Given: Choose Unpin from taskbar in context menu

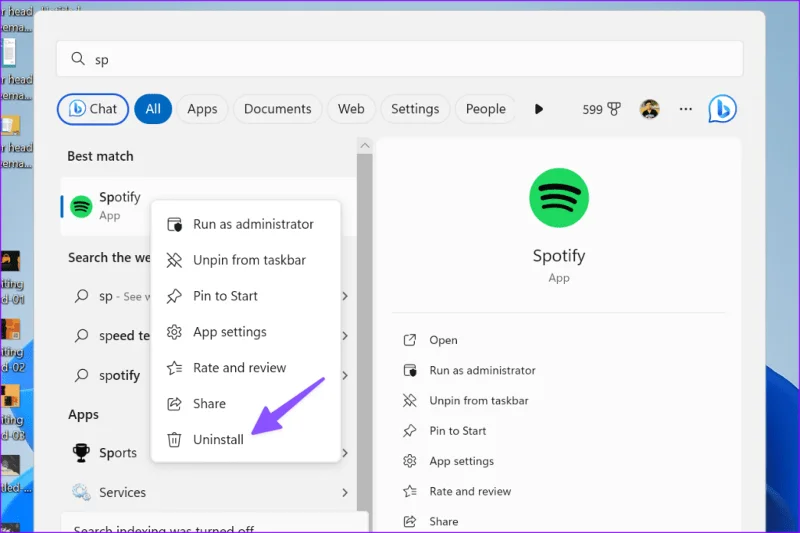Looking at the screenshot, I should click(246, 260).
